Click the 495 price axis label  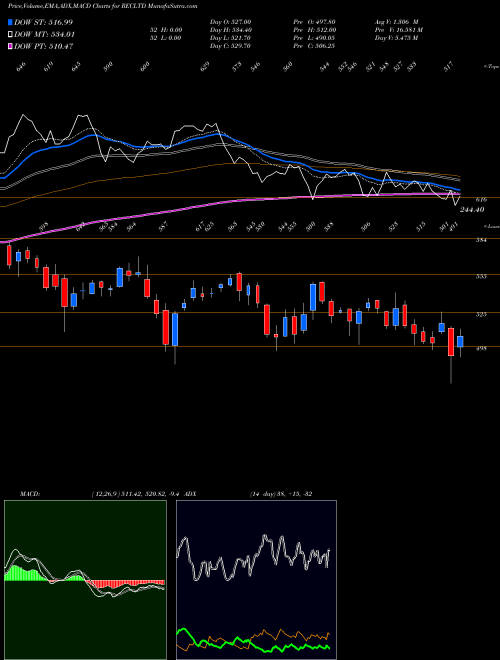pos(481,348)
